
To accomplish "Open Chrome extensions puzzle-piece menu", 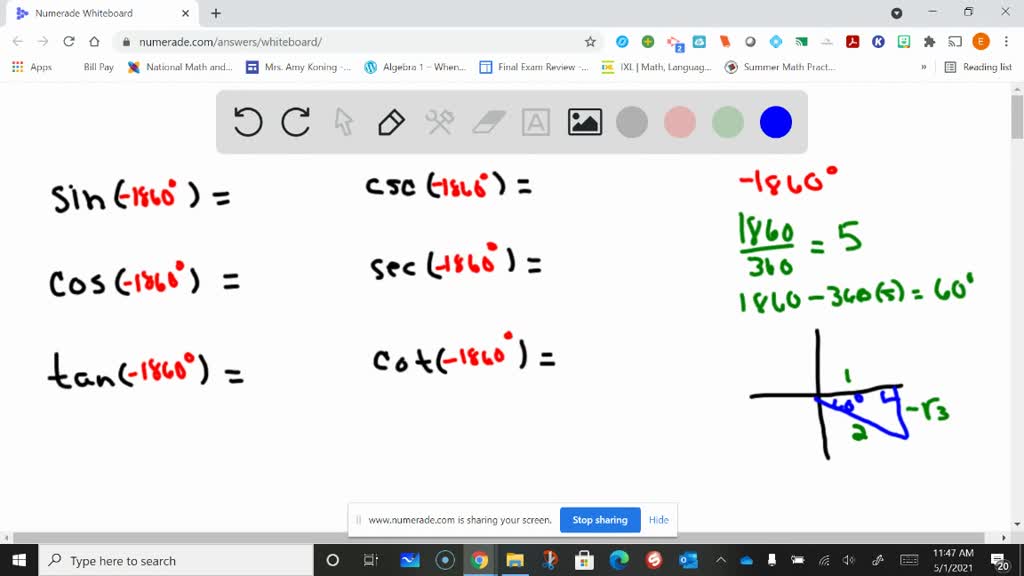I will point(932,43).
